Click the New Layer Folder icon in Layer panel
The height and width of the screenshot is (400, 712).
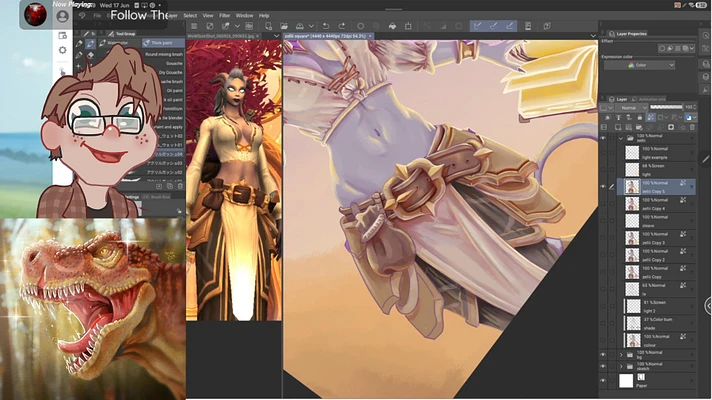pos(639,128)
